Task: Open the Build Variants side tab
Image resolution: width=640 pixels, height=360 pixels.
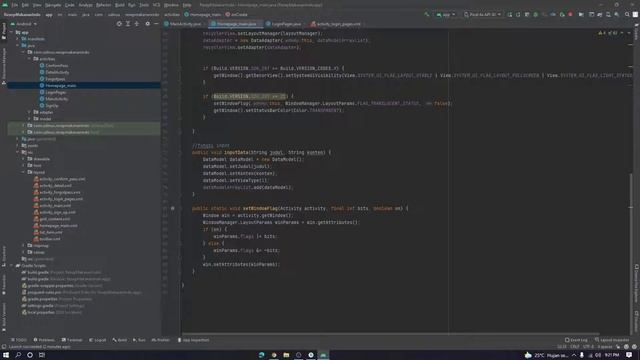Action: pos(4,317)
